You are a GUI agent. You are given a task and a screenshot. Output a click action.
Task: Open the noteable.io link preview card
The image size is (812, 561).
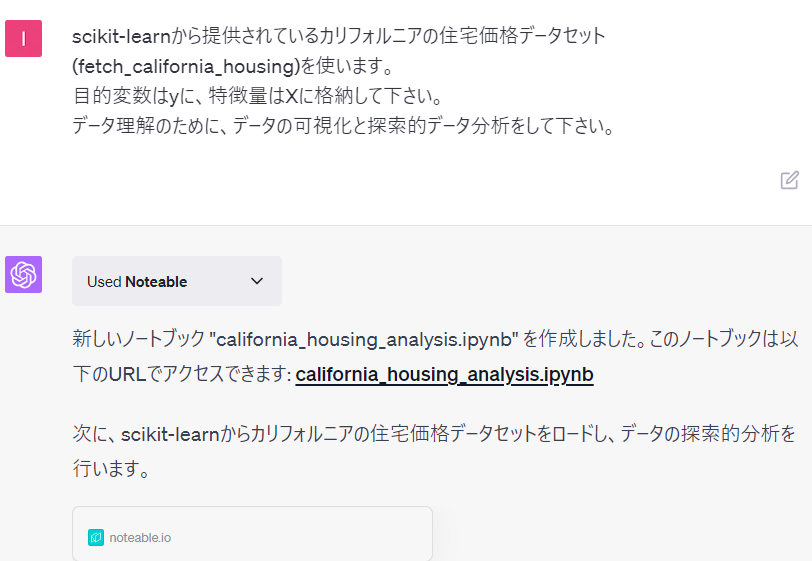click(x=252, y=536)
